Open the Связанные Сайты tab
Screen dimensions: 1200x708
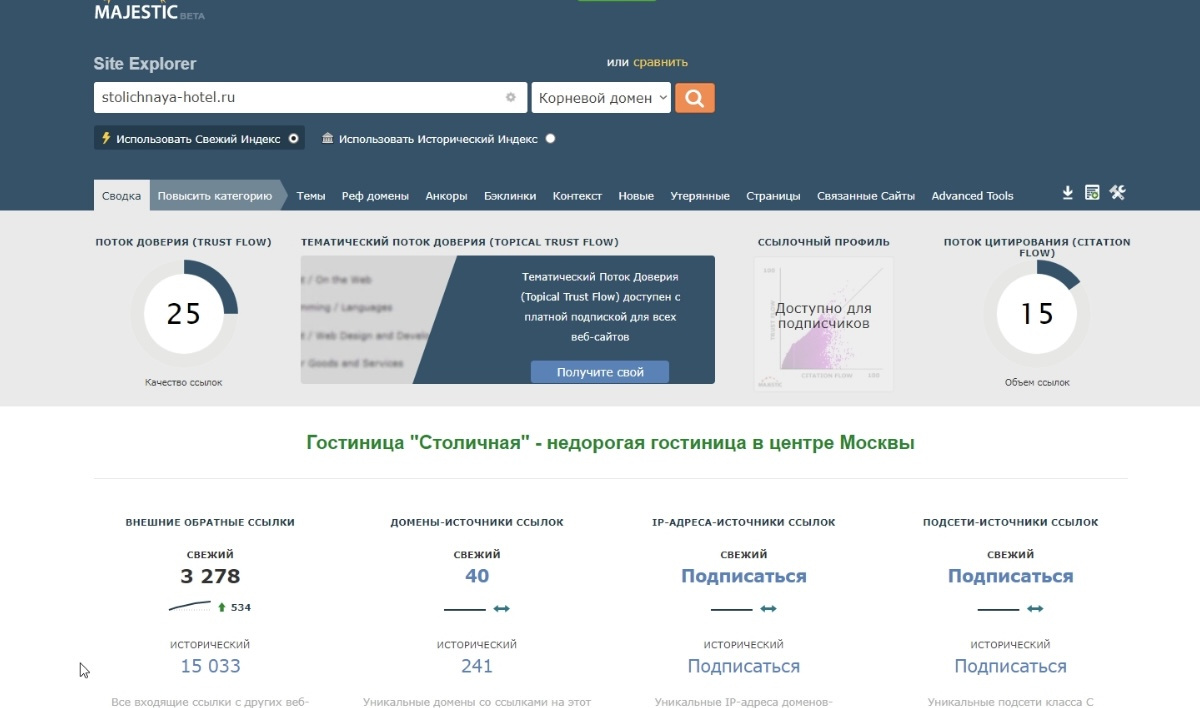coord(866,196)
